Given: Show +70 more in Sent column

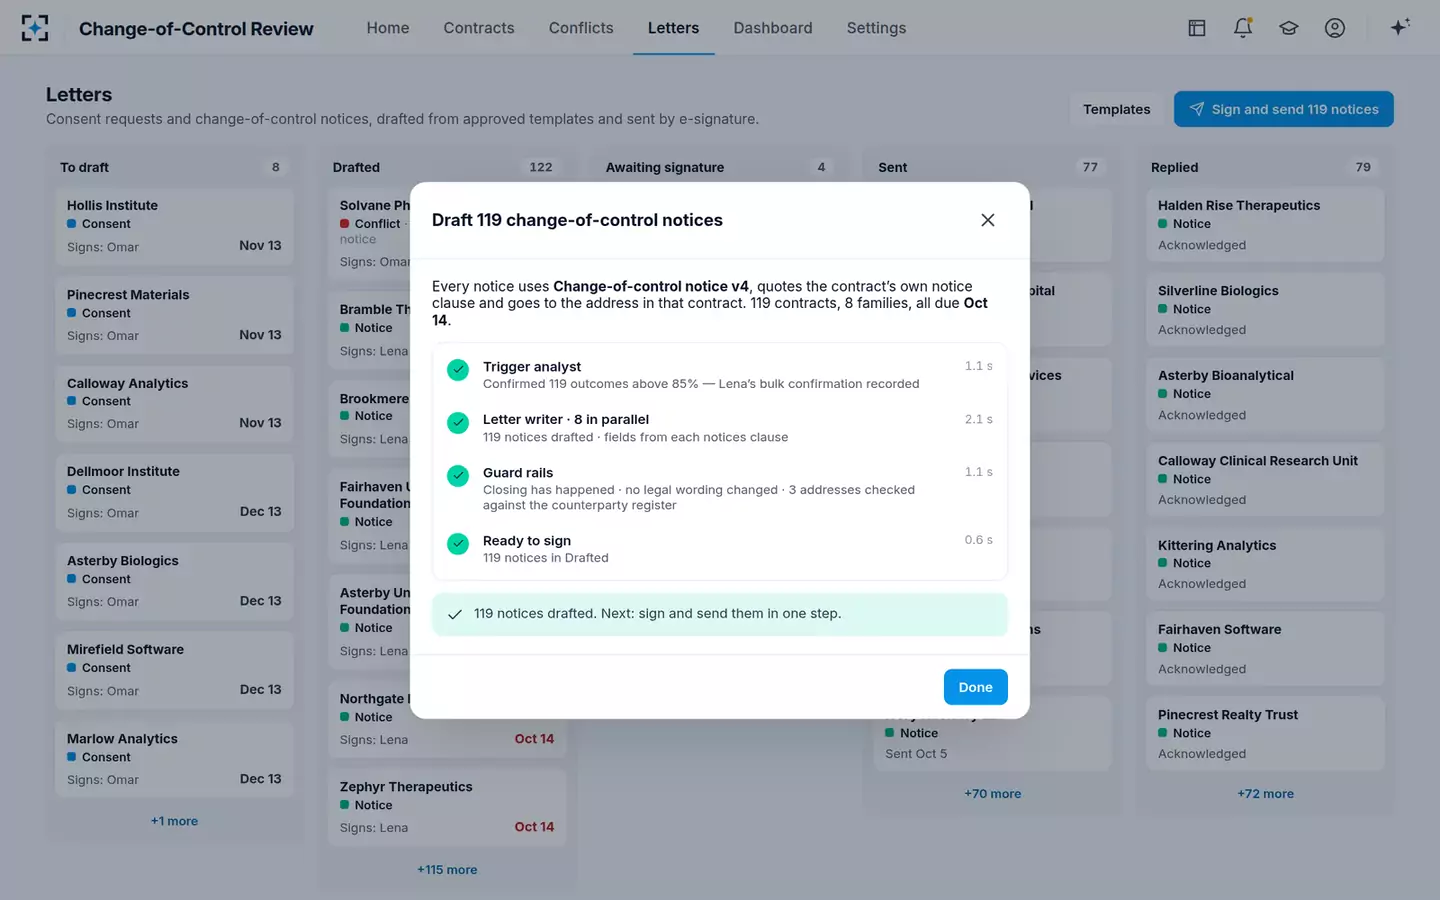Looking at the screenshot, I should tap(992, 794).
